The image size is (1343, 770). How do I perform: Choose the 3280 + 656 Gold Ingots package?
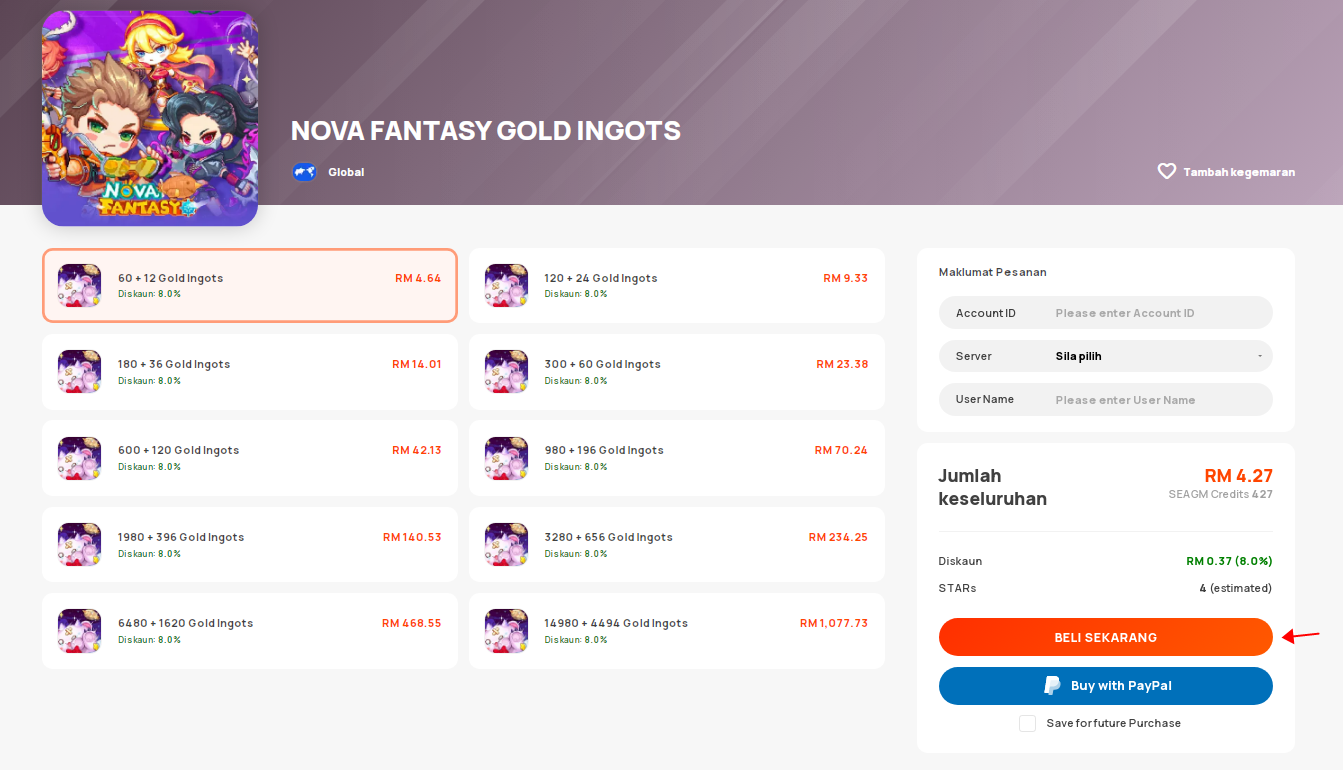click(676, 544)
